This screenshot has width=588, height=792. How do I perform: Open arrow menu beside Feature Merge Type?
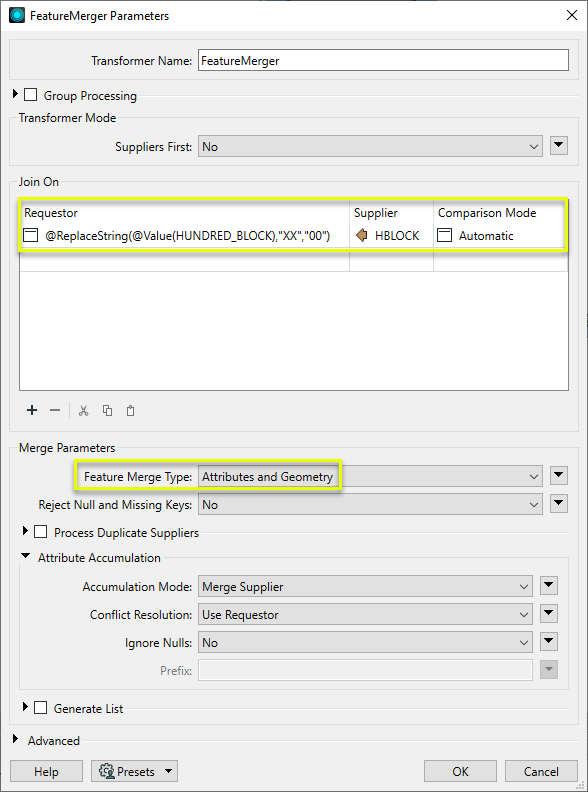tap(559, 476)
